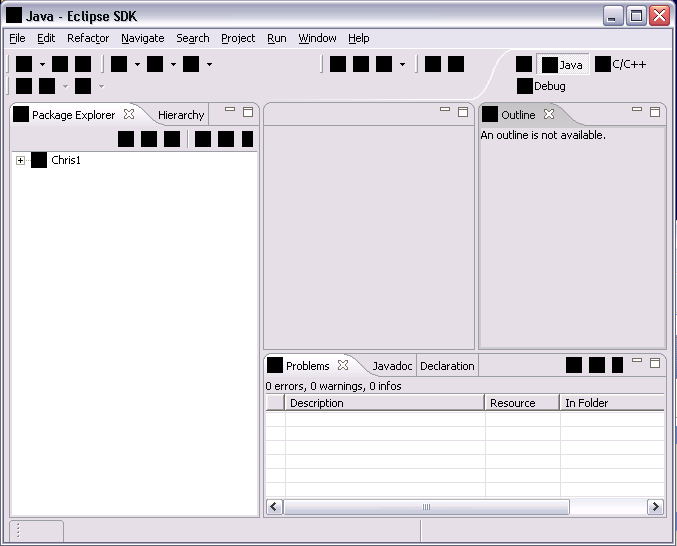Minimize the Outline panel
The height and width of the screenshot is (546, 677).
[637, 109]
